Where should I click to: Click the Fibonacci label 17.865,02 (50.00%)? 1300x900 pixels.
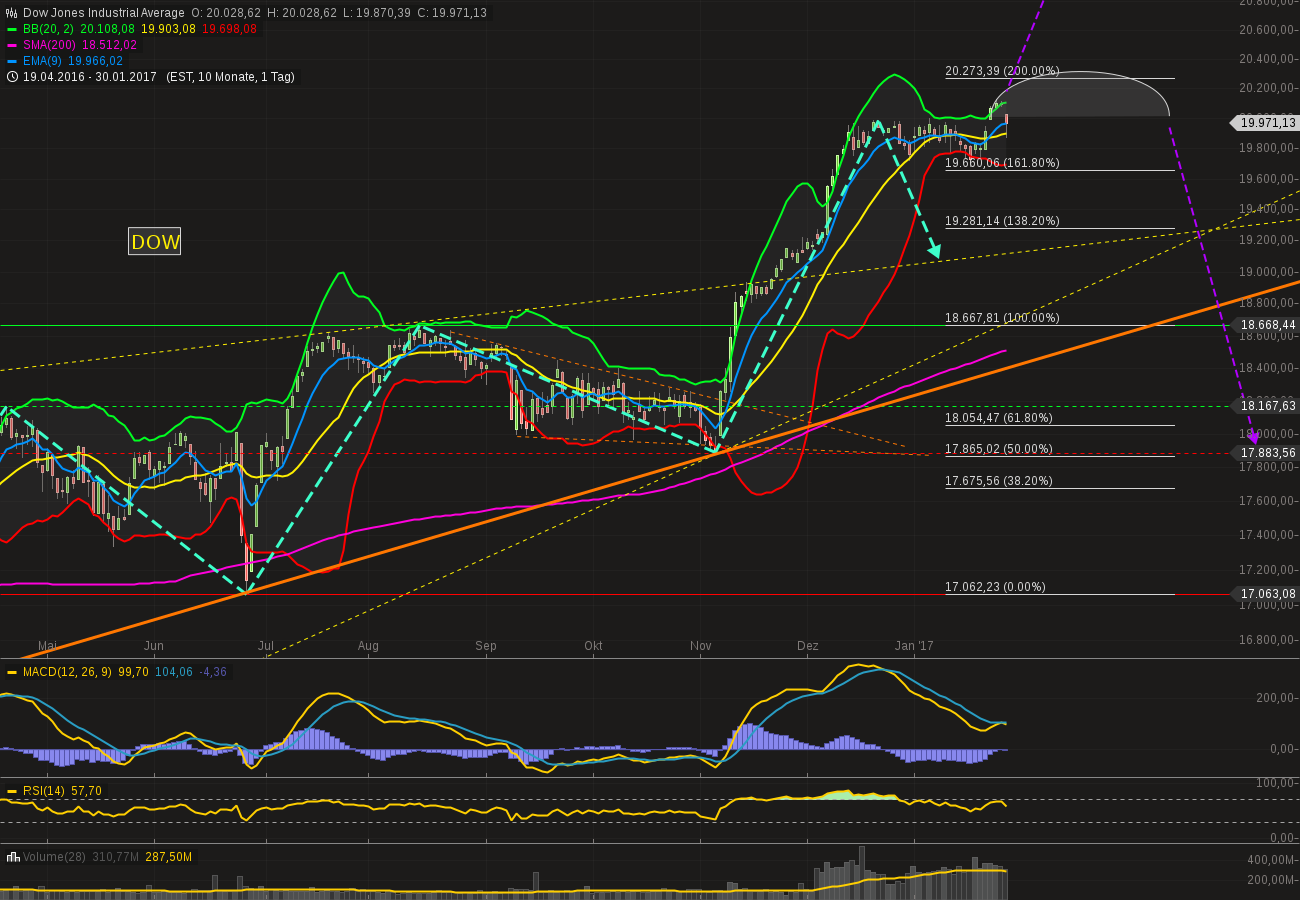pyautogui.click(x=999, y=449)
